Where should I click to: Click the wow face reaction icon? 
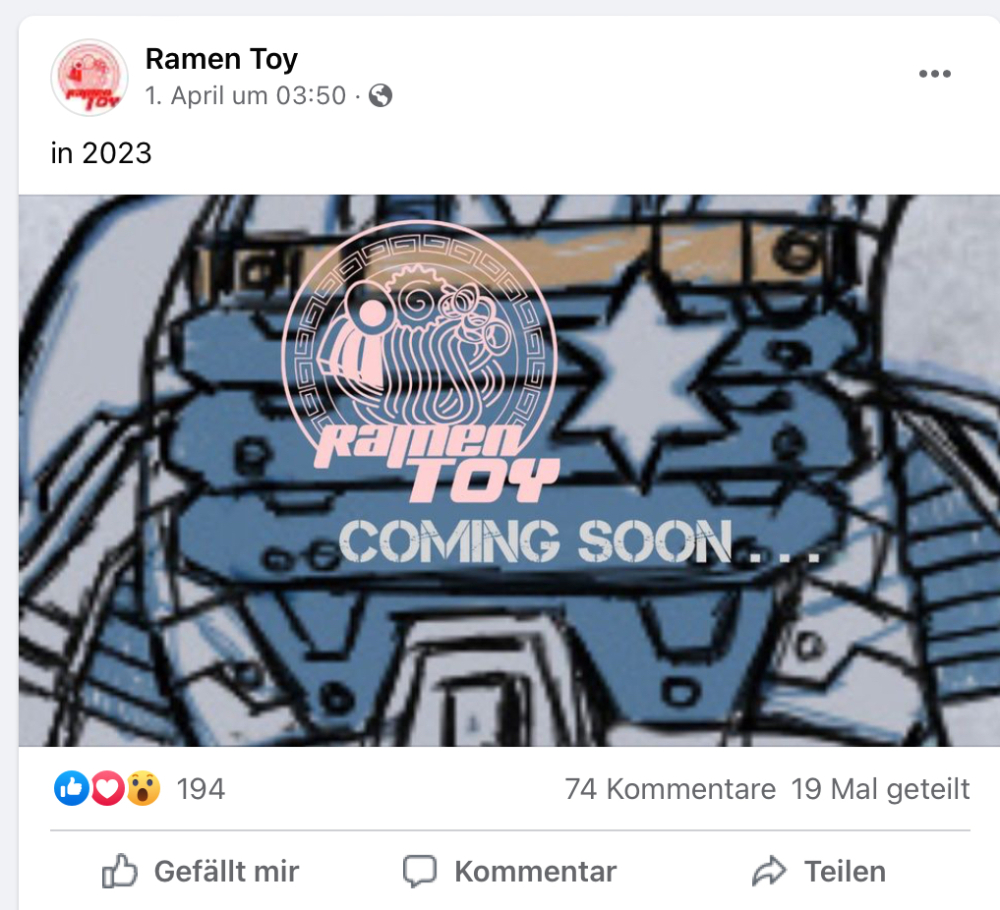(x=143, y=788)
